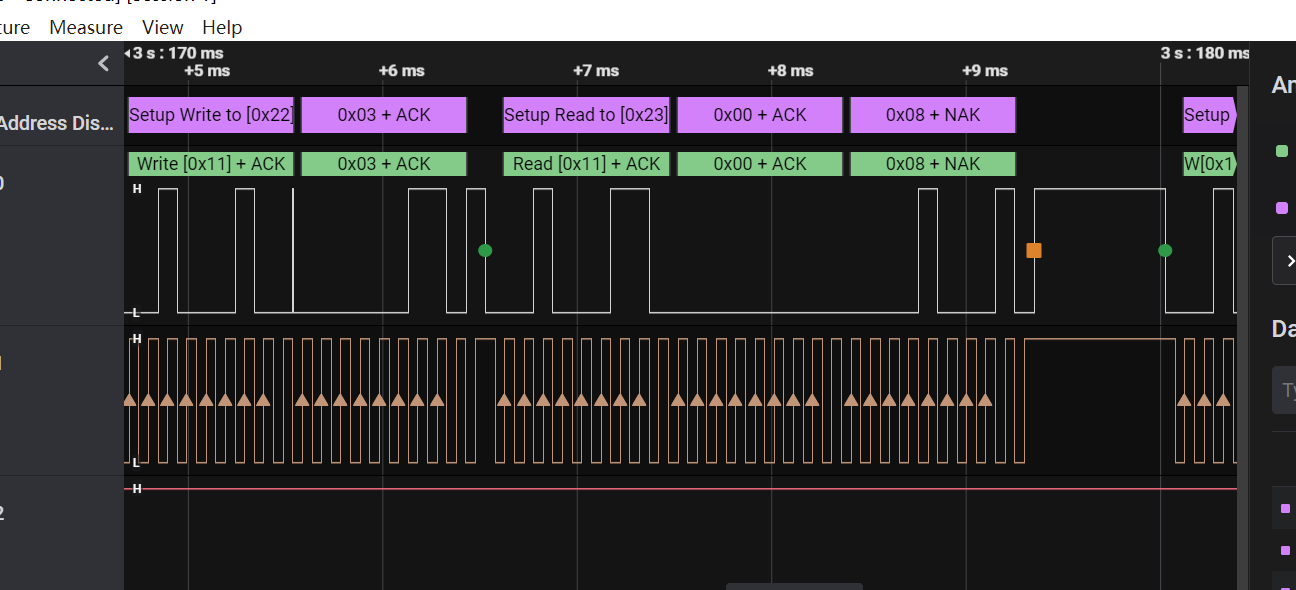Select the green 'Read [0x11] + ACK' frame
This screenshot has height=590, width=1296.
586,164
